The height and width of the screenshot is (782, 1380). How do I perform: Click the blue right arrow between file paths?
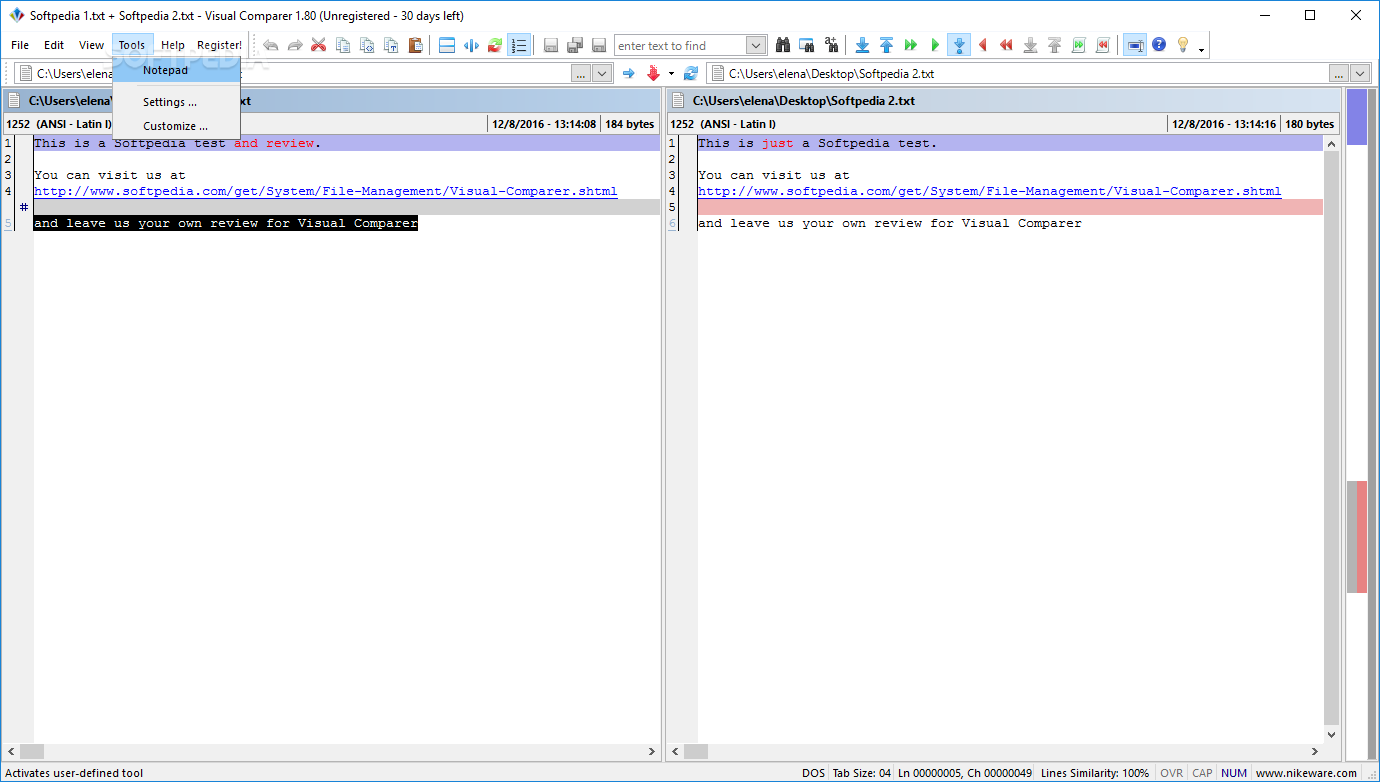(628, 73)
